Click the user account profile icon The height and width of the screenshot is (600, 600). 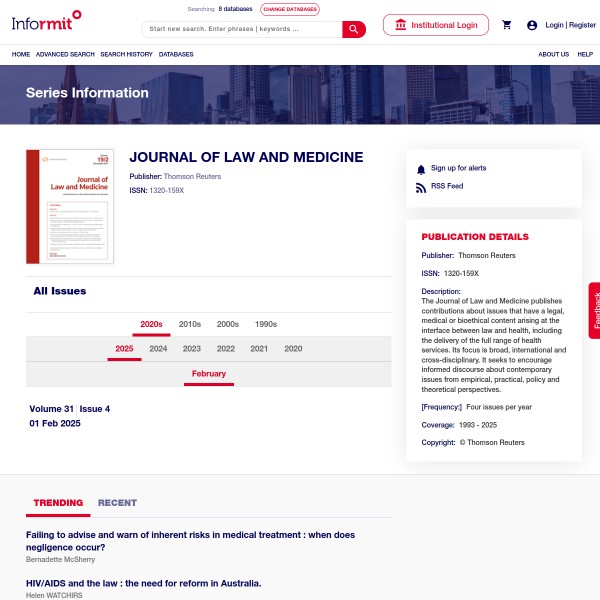pyautogui.click(x=532, y=25)
